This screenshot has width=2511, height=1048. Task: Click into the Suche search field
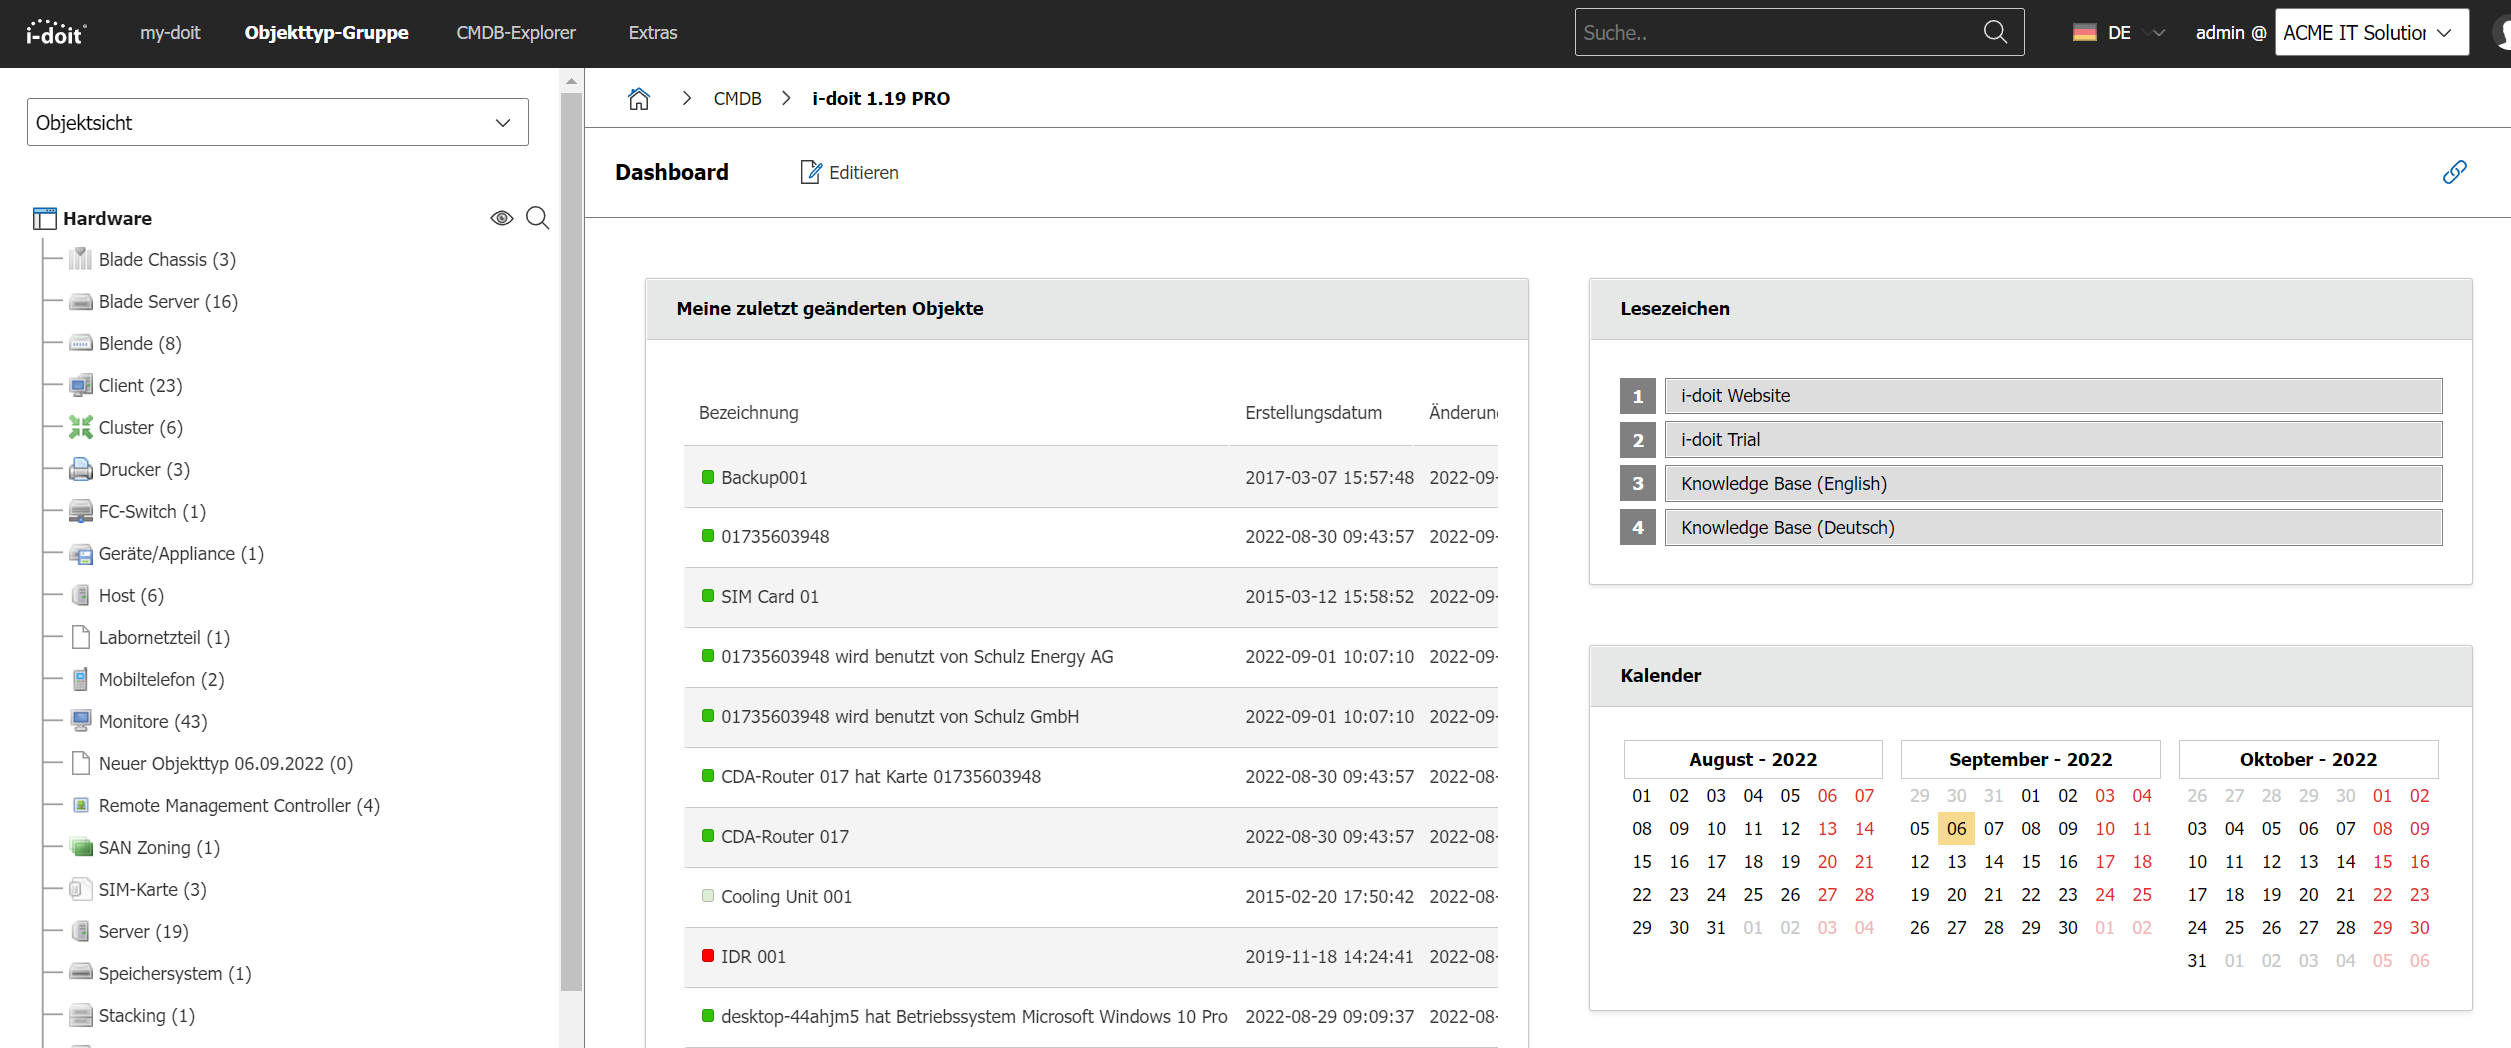[1776, 32]
